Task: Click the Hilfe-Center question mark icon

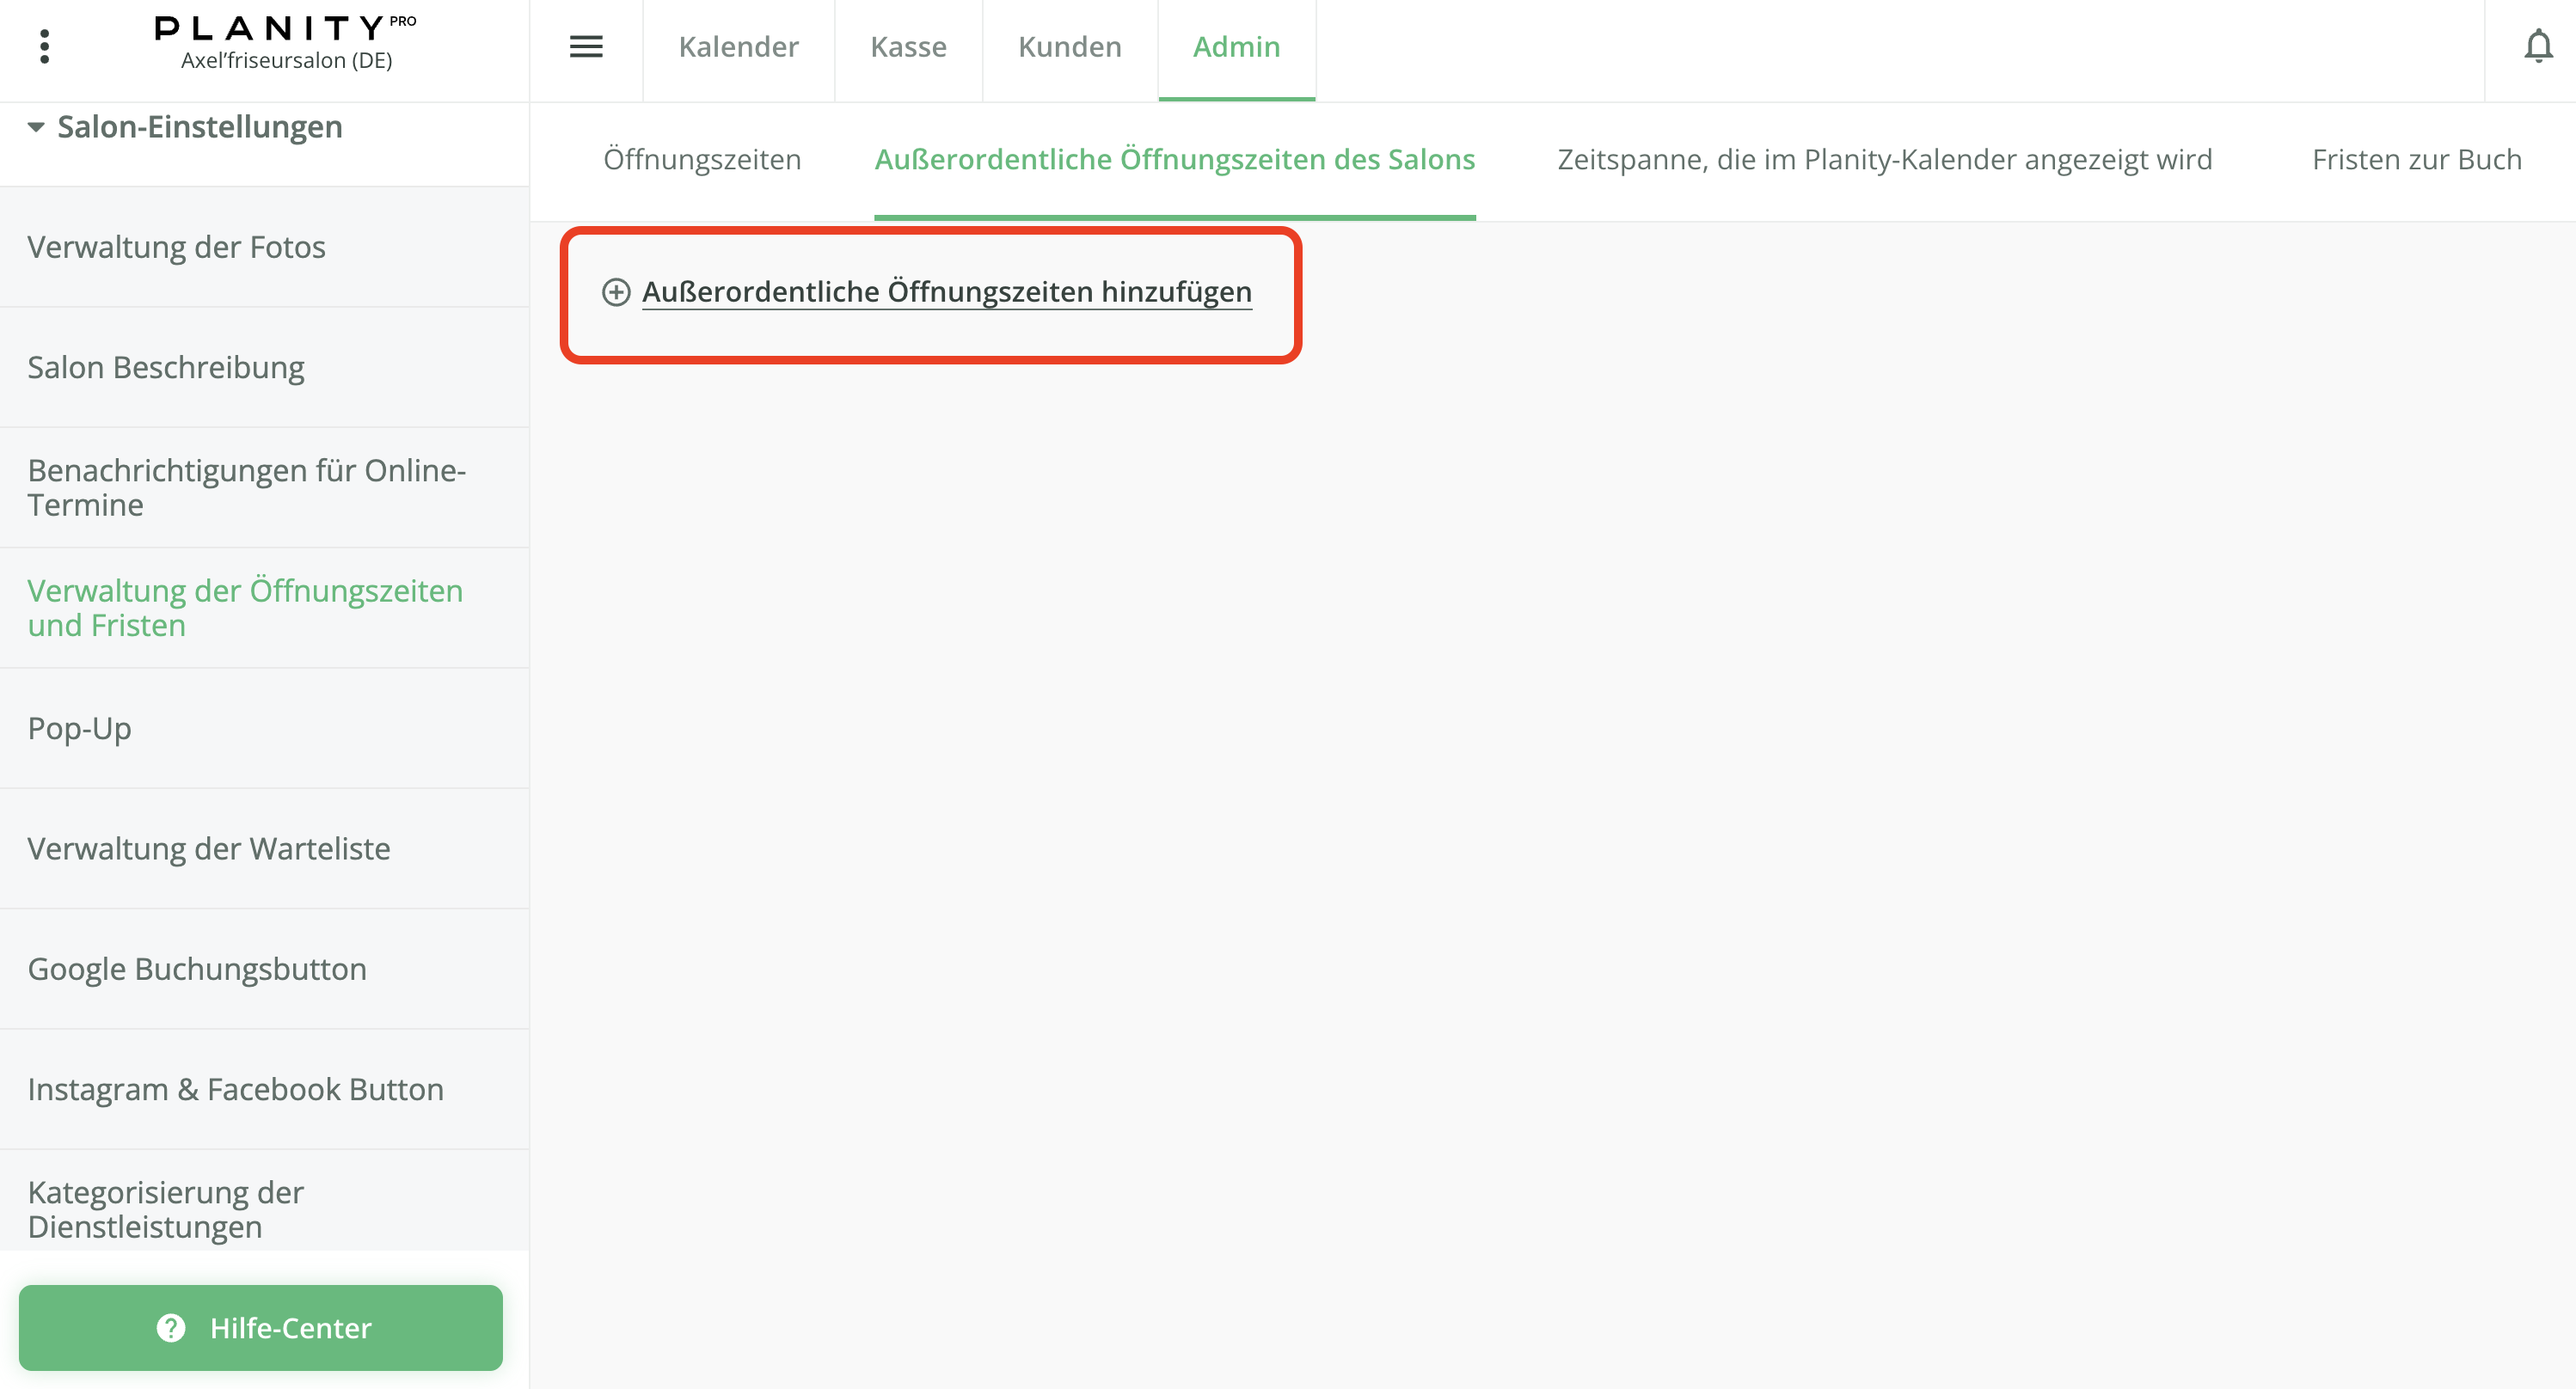Action: click(x=171, y=1327)
